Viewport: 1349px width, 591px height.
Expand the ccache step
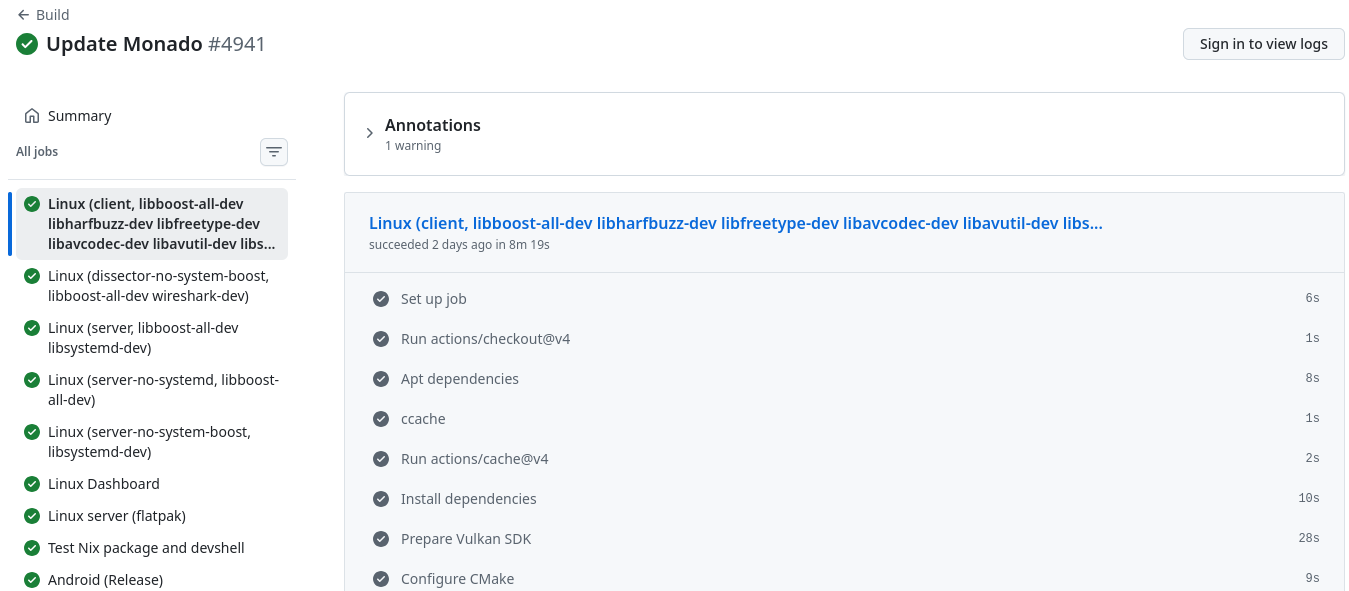tap(423, 419)
